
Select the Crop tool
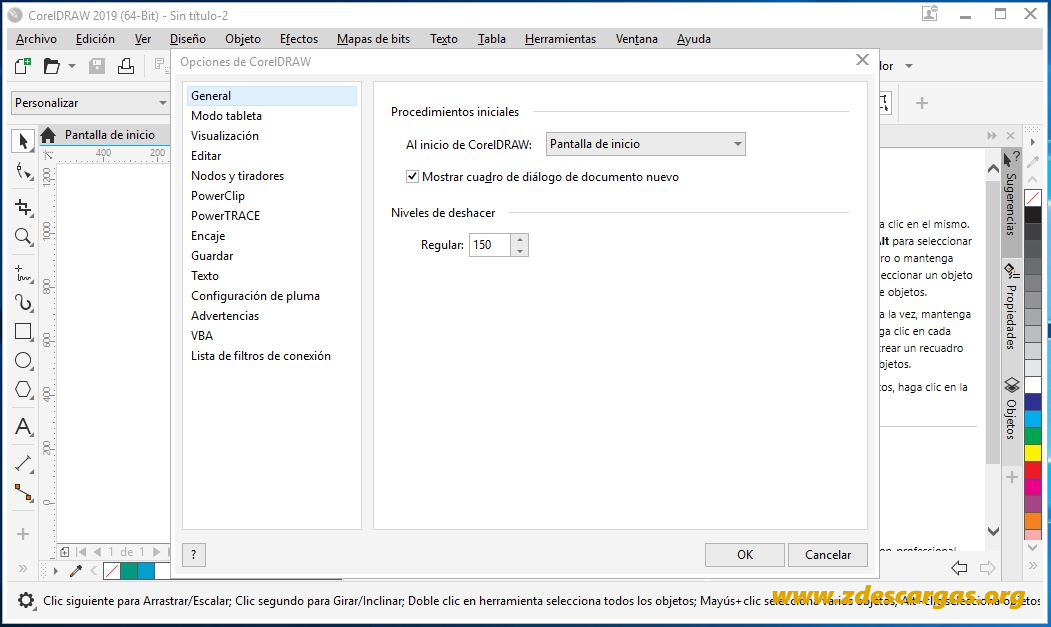[x=23, y=207]
